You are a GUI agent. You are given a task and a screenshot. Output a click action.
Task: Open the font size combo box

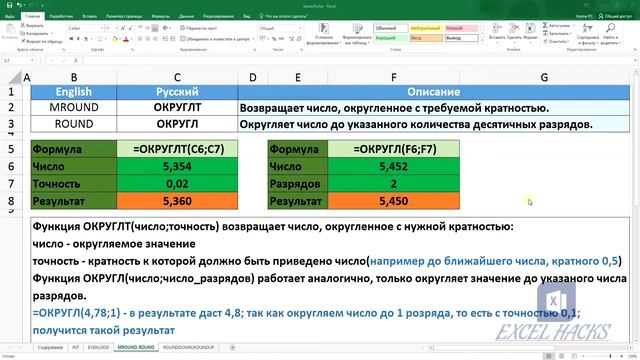tap(111, 28)
